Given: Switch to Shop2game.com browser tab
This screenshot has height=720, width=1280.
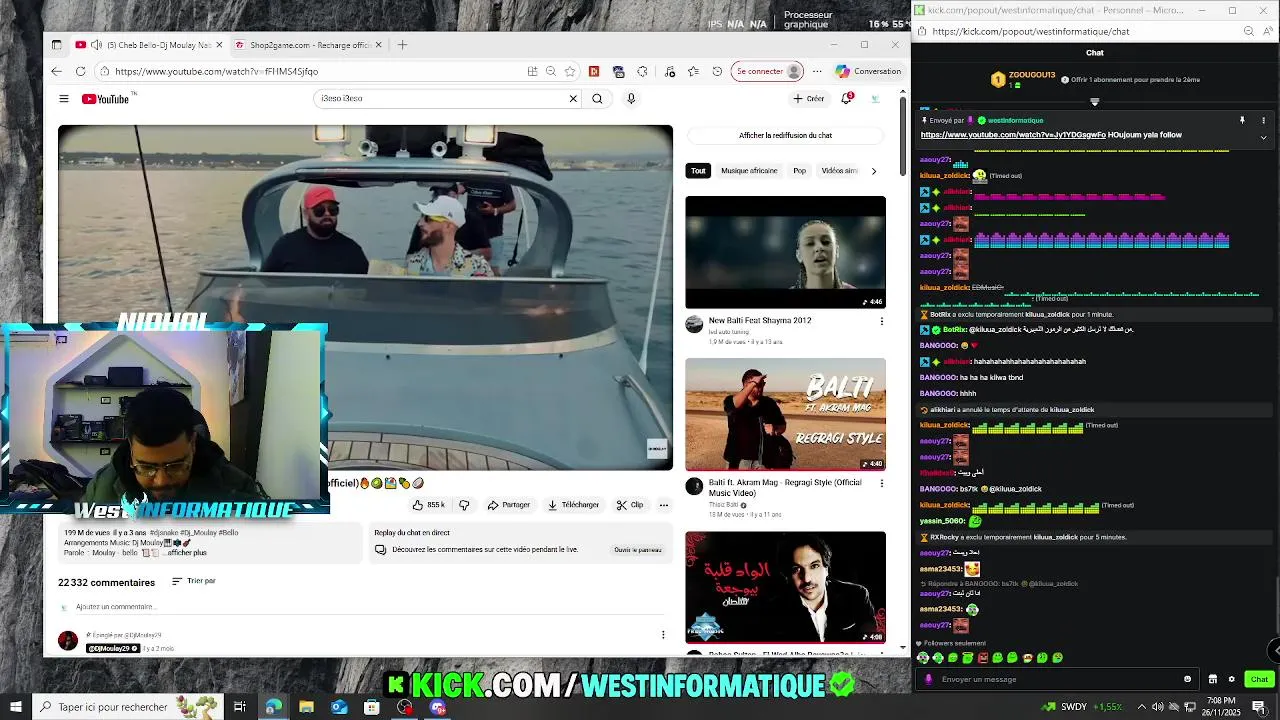Looking at the screenshot, I should click(x=309, y=45).
